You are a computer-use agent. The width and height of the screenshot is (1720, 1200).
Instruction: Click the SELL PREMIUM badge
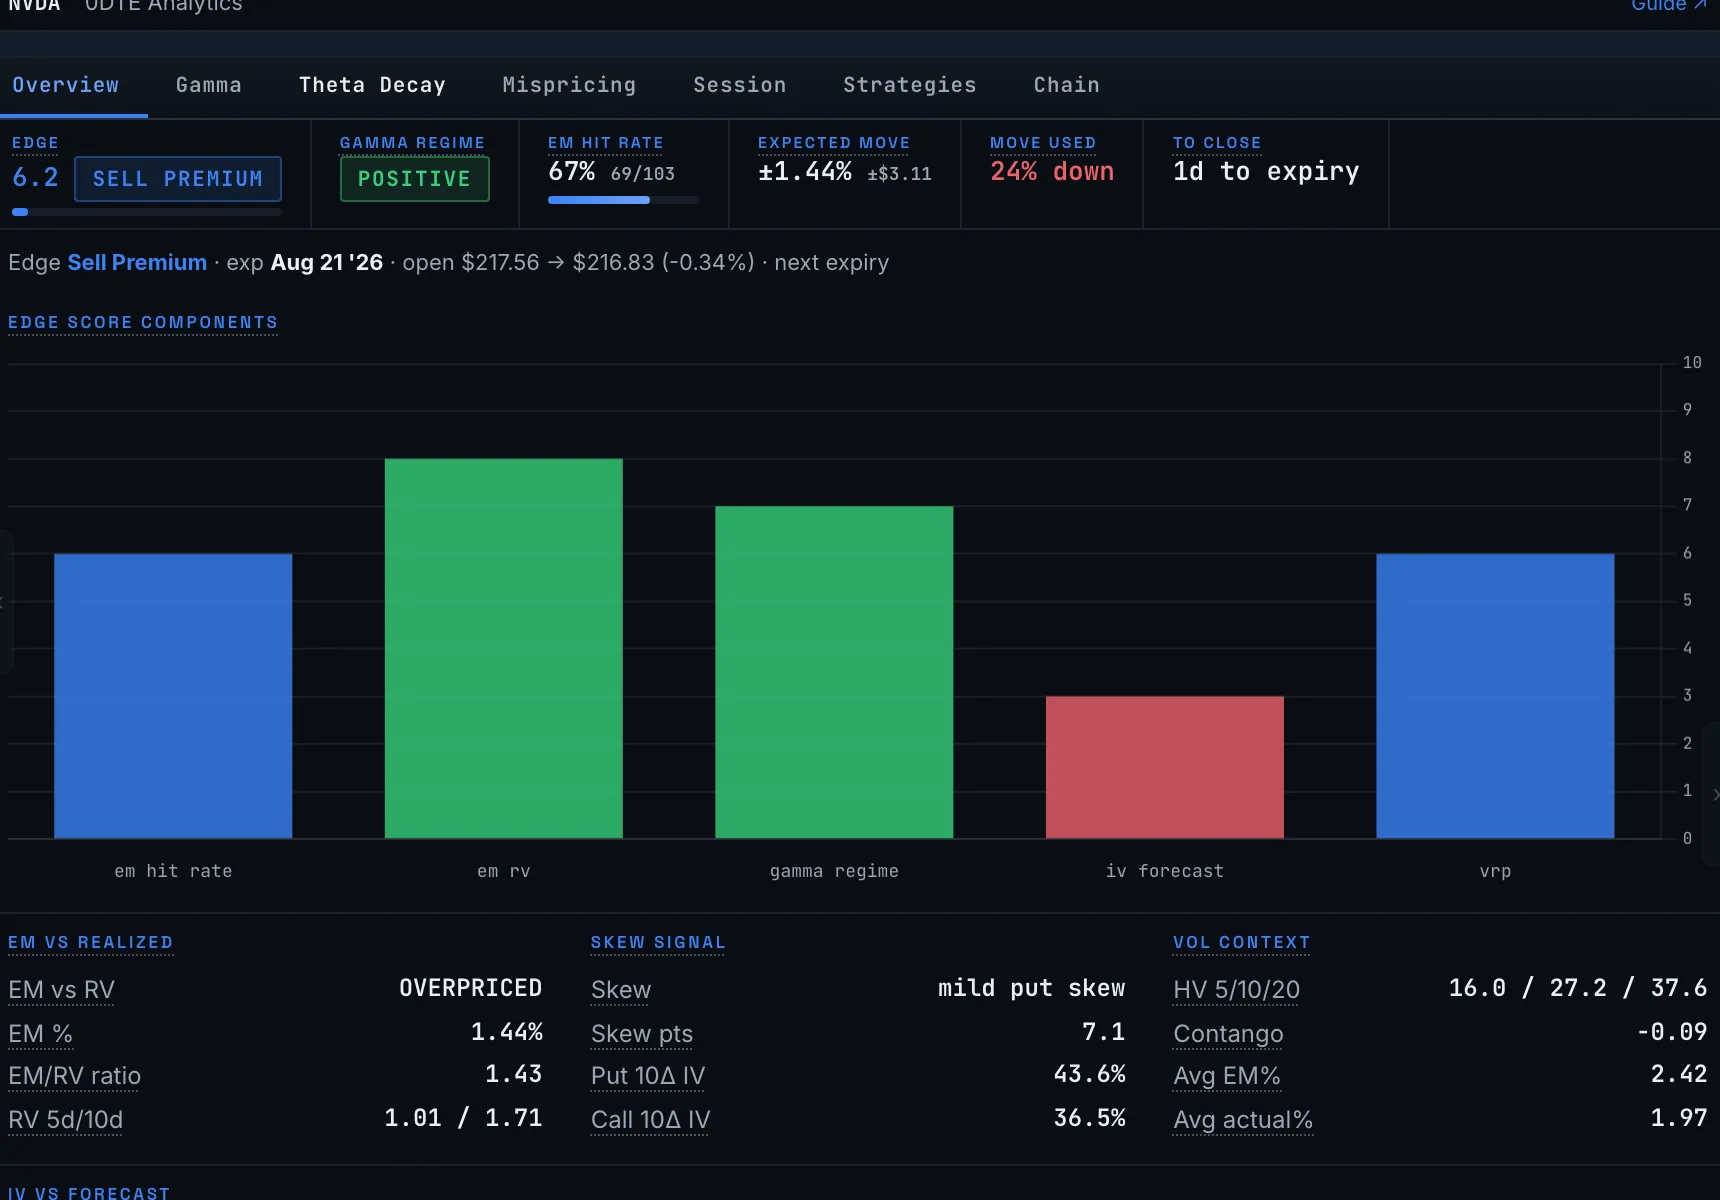click(x=178, y=179)
